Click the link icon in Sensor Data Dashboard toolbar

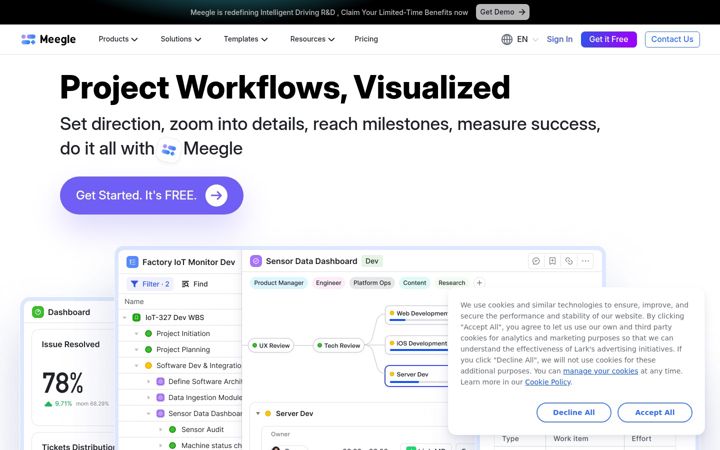pos(569,261)
